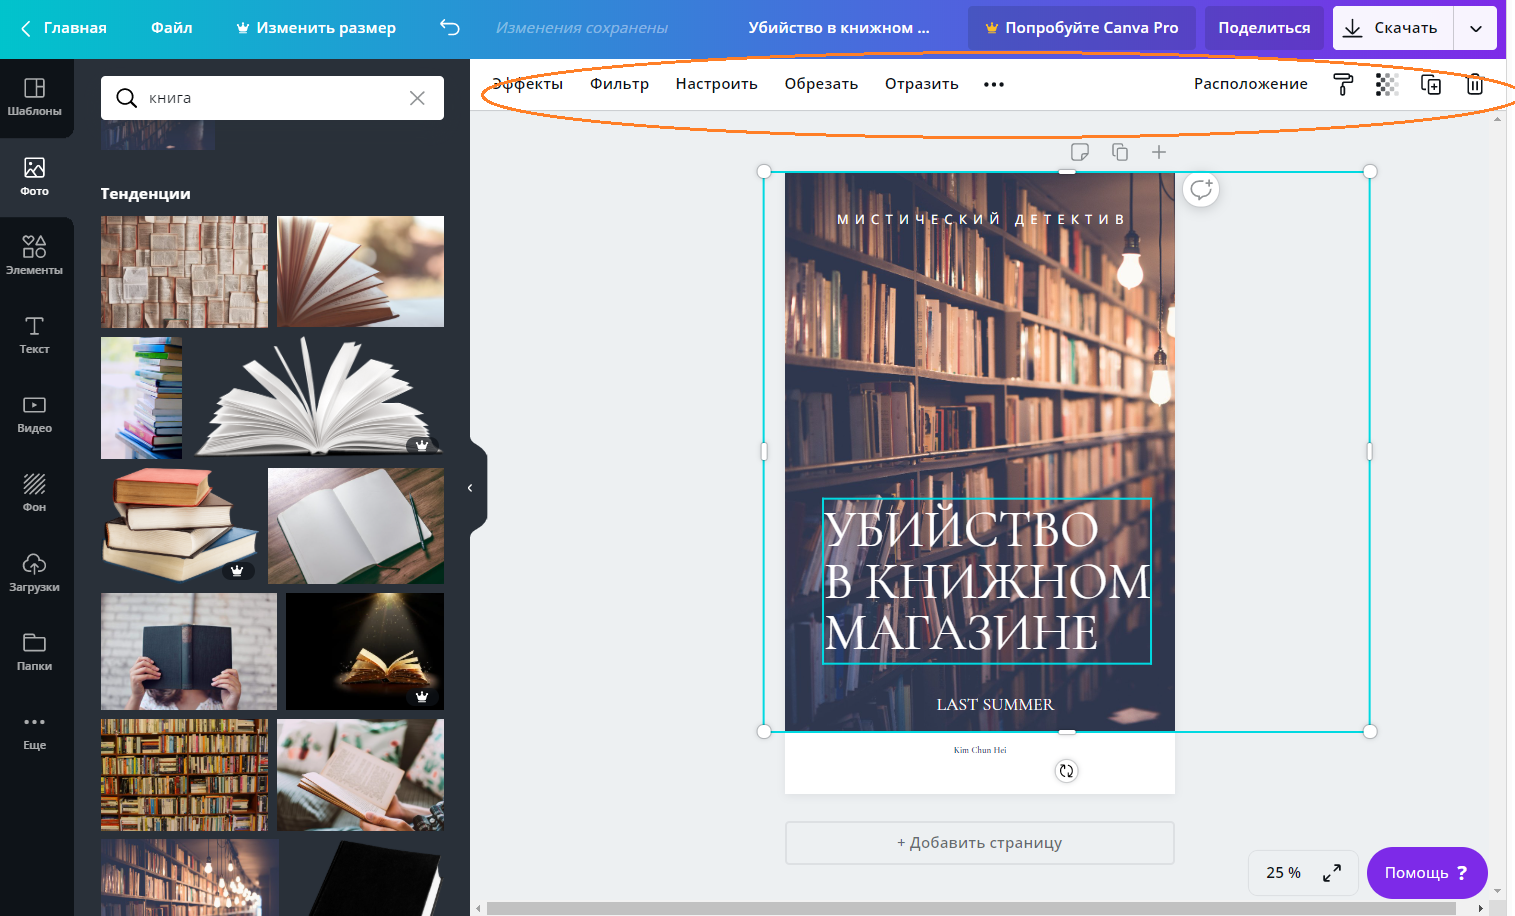Open the zoom level 25 % control
The image size is (1515, 916).
(x=1283, y=873)
